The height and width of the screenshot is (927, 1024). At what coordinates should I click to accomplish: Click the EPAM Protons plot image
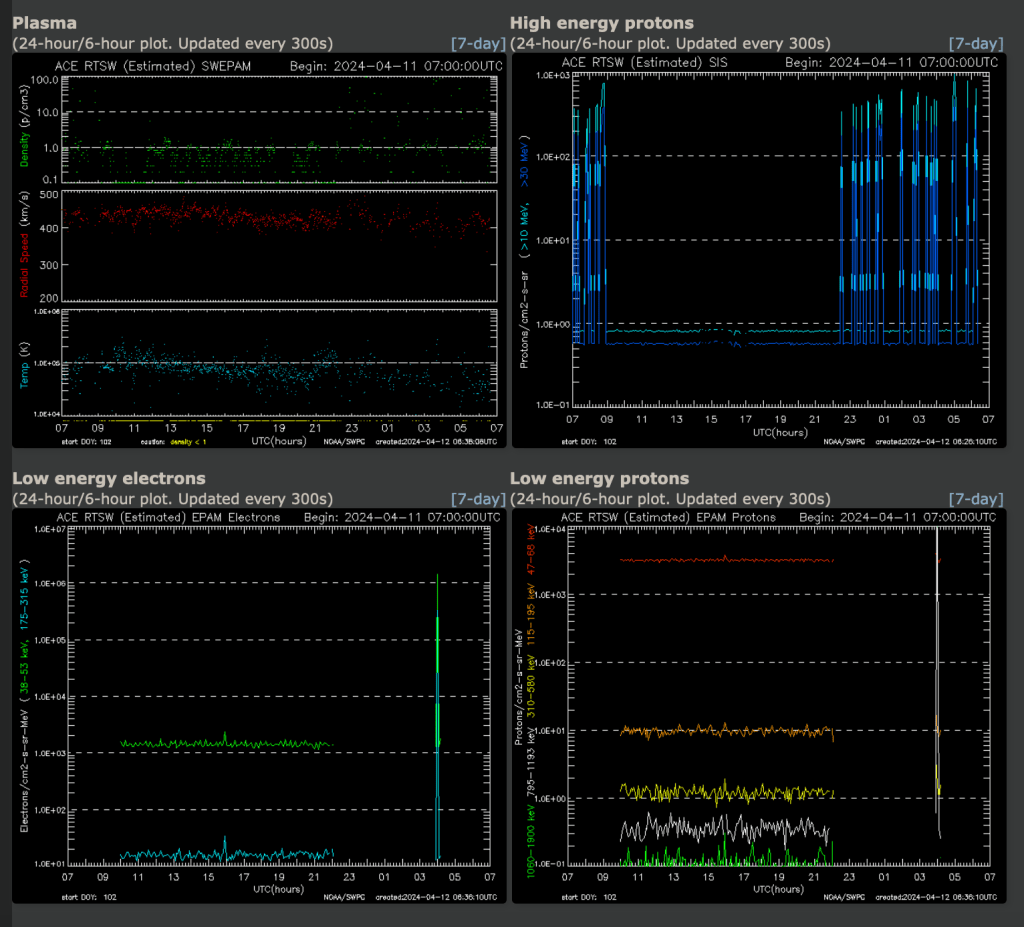tap(759, 706)
